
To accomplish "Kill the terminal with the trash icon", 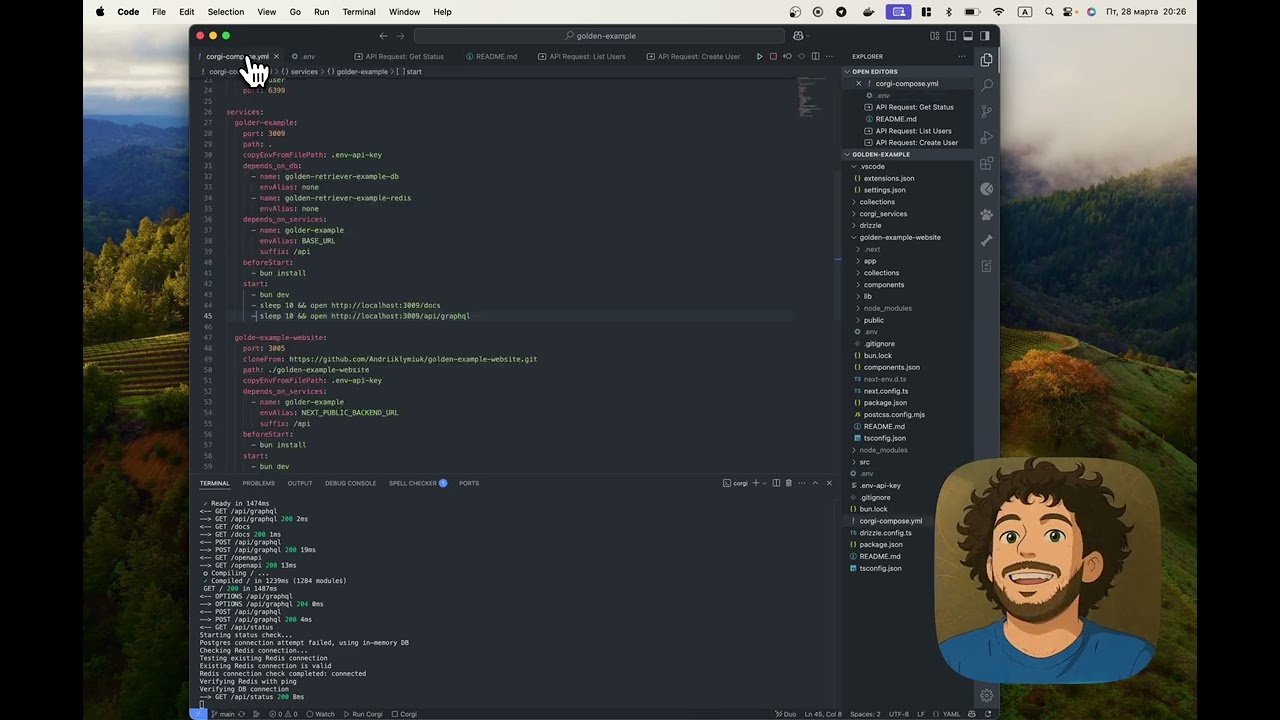I will [789, 483].
